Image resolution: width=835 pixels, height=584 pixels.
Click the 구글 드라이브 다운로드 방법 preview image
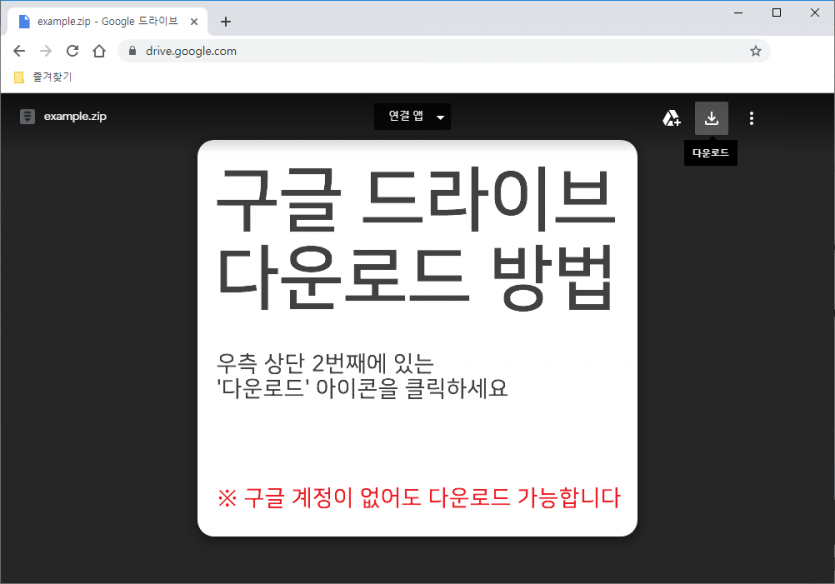[x=417, y=338]
